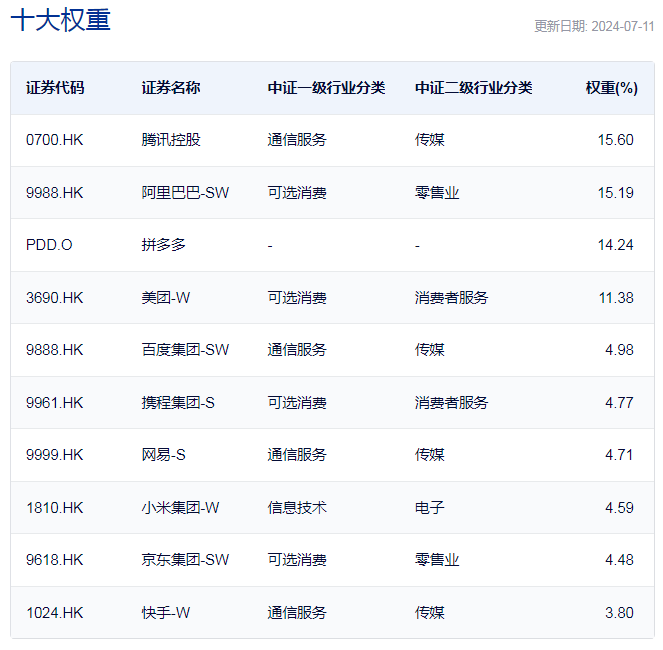This screenshot has width=663, height=650.
Task: Click 零售业 in the 京东集团-SW row
Action: point(437,559)
